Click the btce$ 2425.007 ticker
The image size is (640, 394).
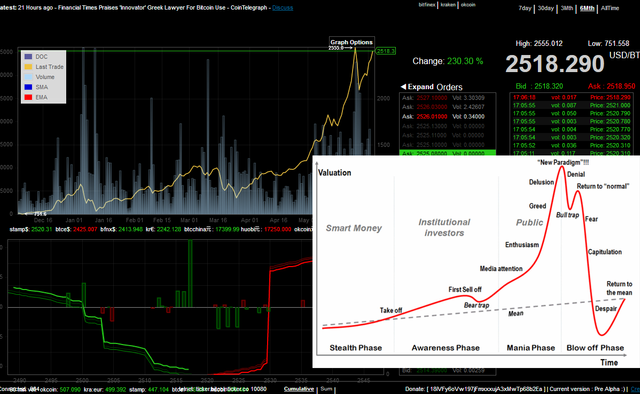[76, 229]
